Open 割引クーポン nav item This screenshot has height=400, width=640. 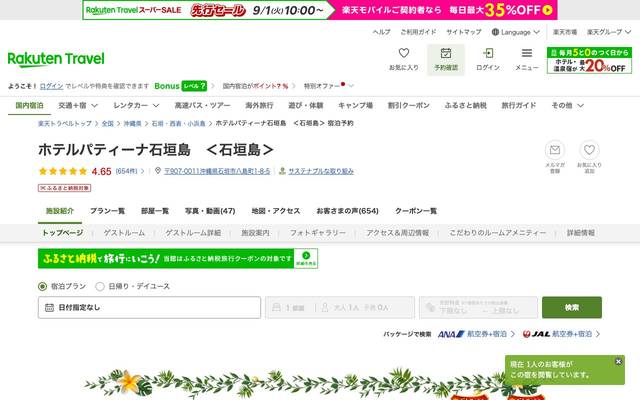[x=409, y=105]
